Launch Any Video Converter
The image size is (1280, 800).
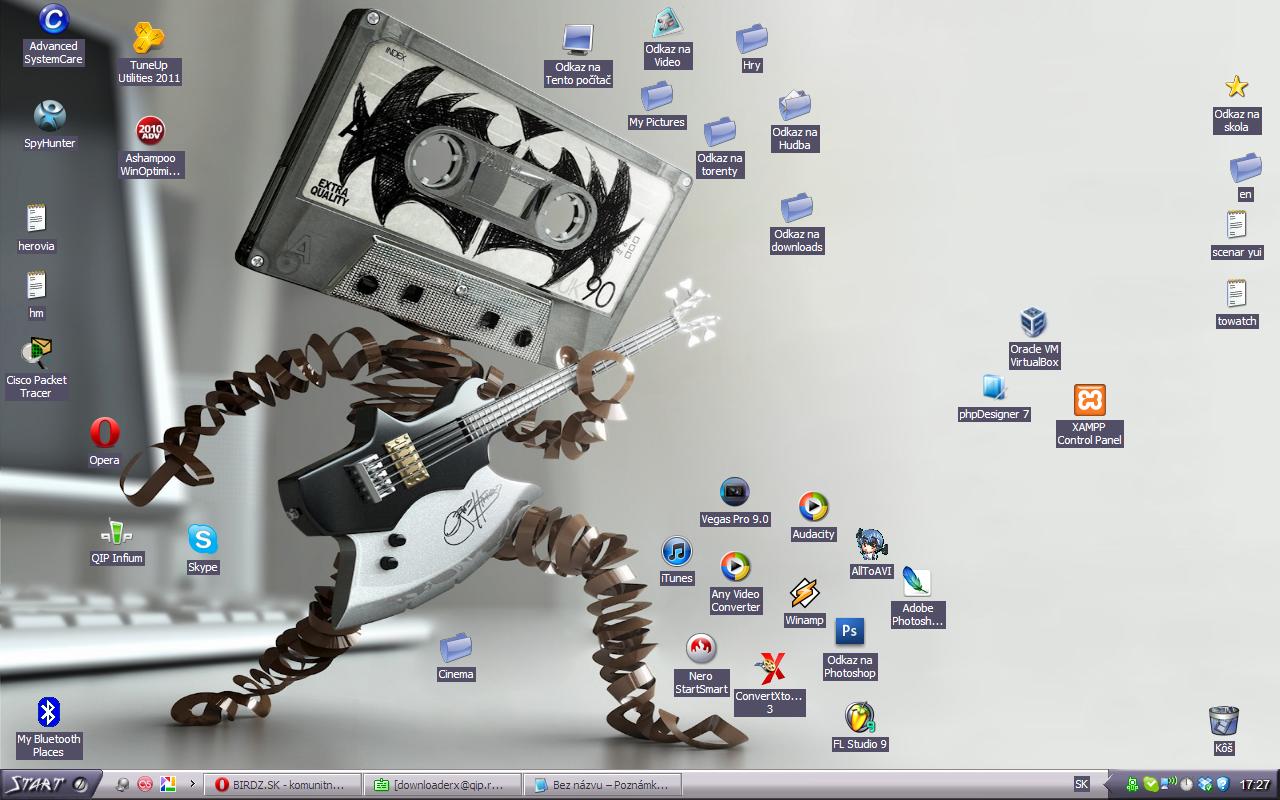(736, 582)
